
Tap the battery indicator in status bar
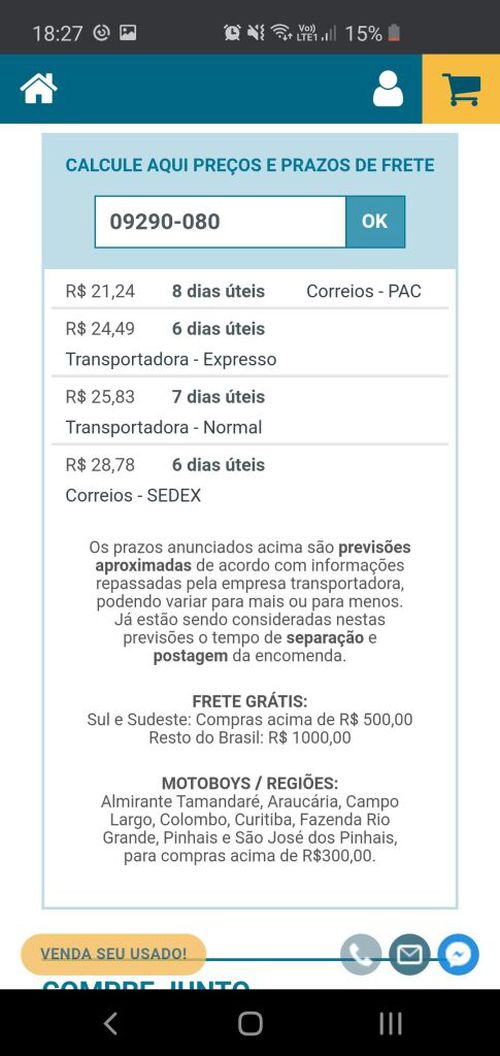click(x=394, y=33)
